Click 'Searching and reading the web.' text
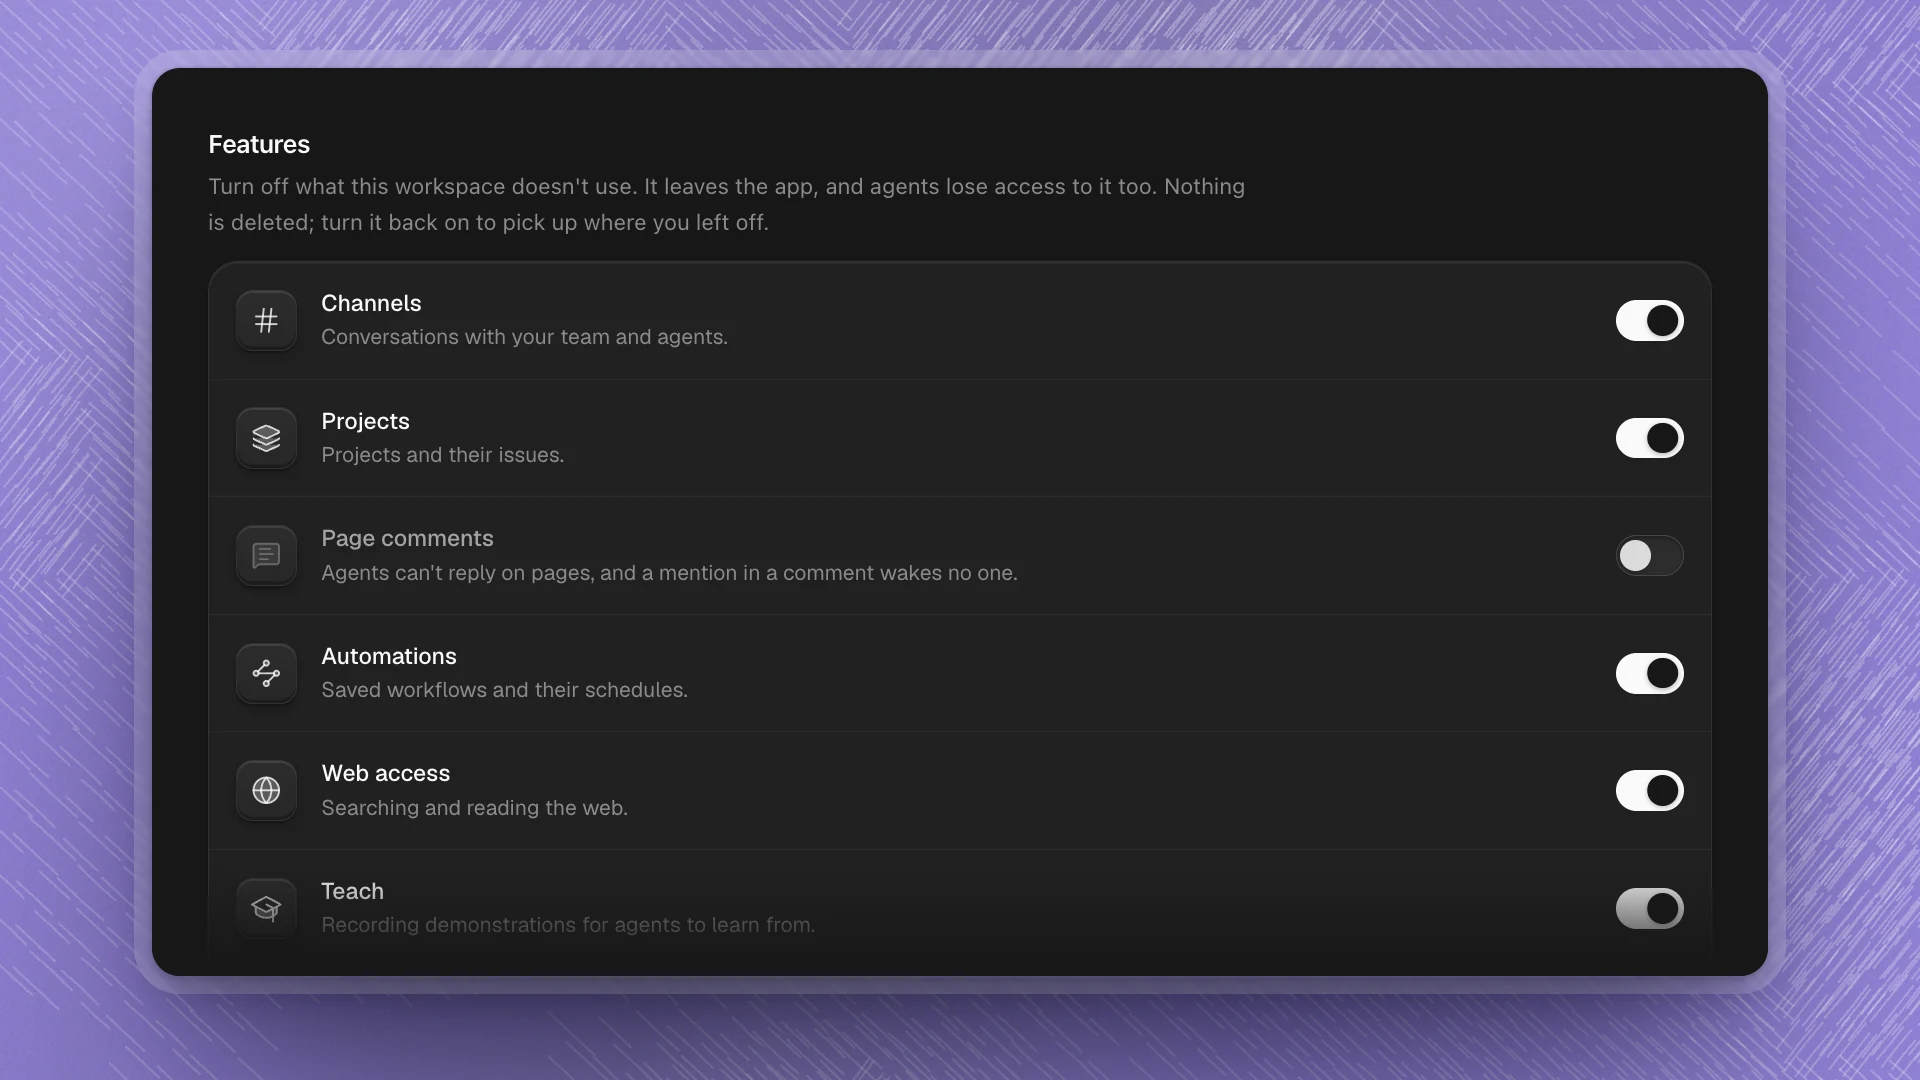Image resolution: width=1920 pixels, height=1080 pixels. point(474,808)
